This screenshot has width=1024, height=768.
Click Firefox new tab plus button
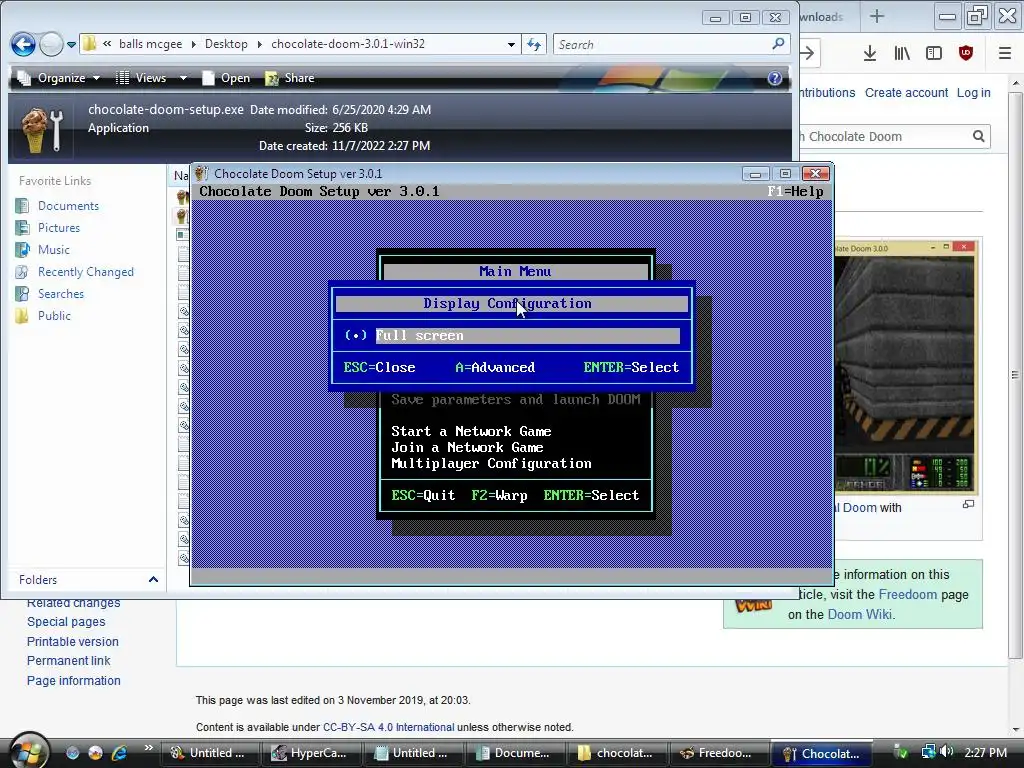[x=877, y=17]
